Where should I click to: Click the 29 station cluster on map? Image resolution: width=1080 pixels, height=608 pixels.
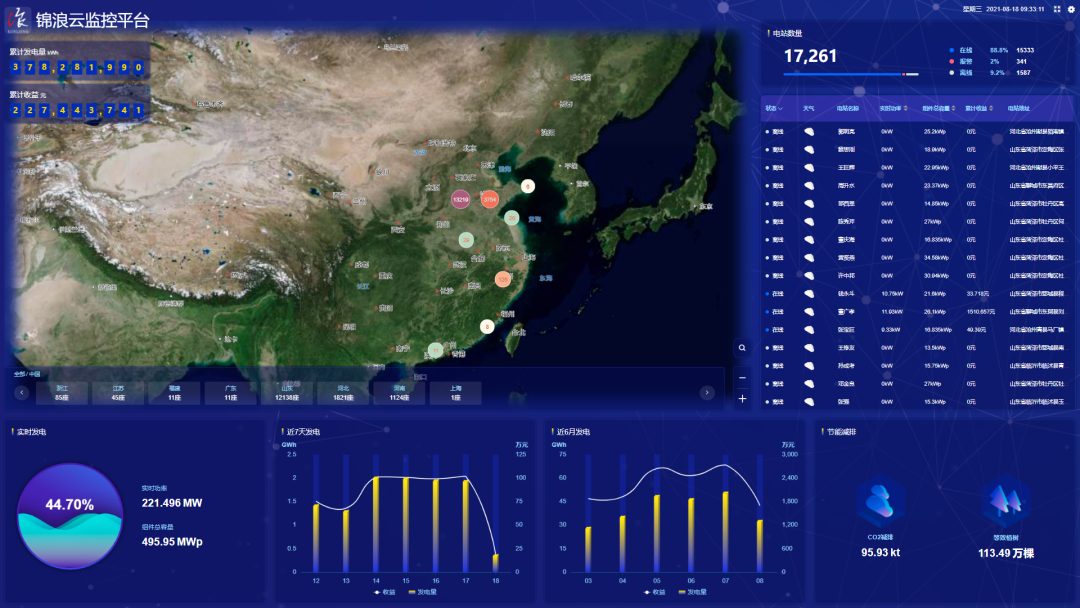click(466, 240)
